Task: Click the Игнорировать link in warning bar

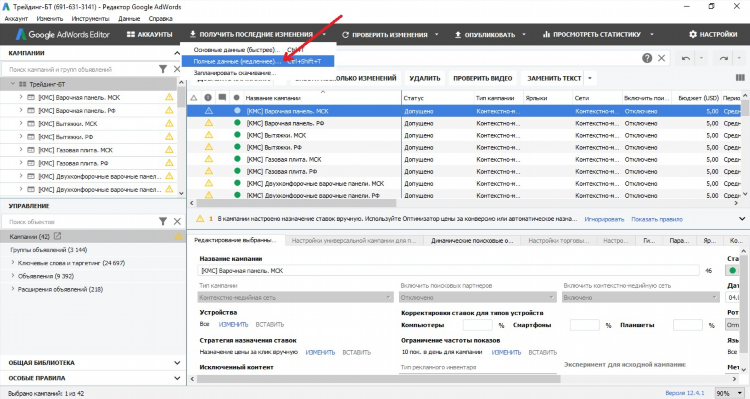Action: (x=604, y=219)
